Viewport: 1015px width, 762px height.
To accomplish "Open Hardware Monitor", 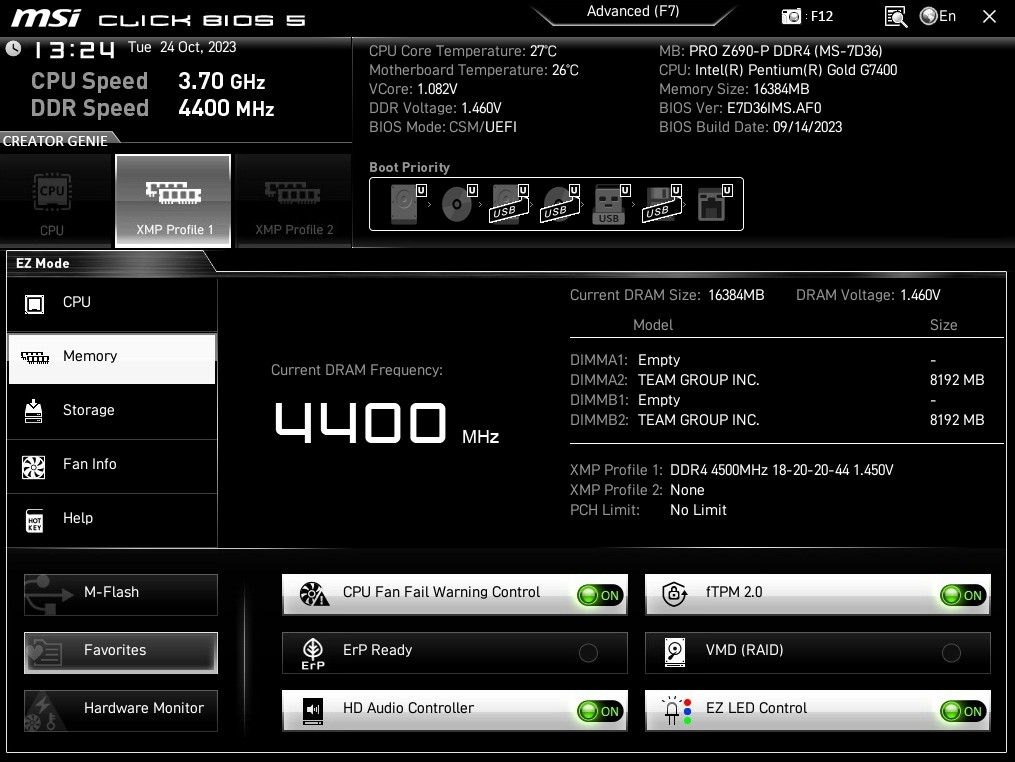I will pyautogui.click(x=121, y=710).
